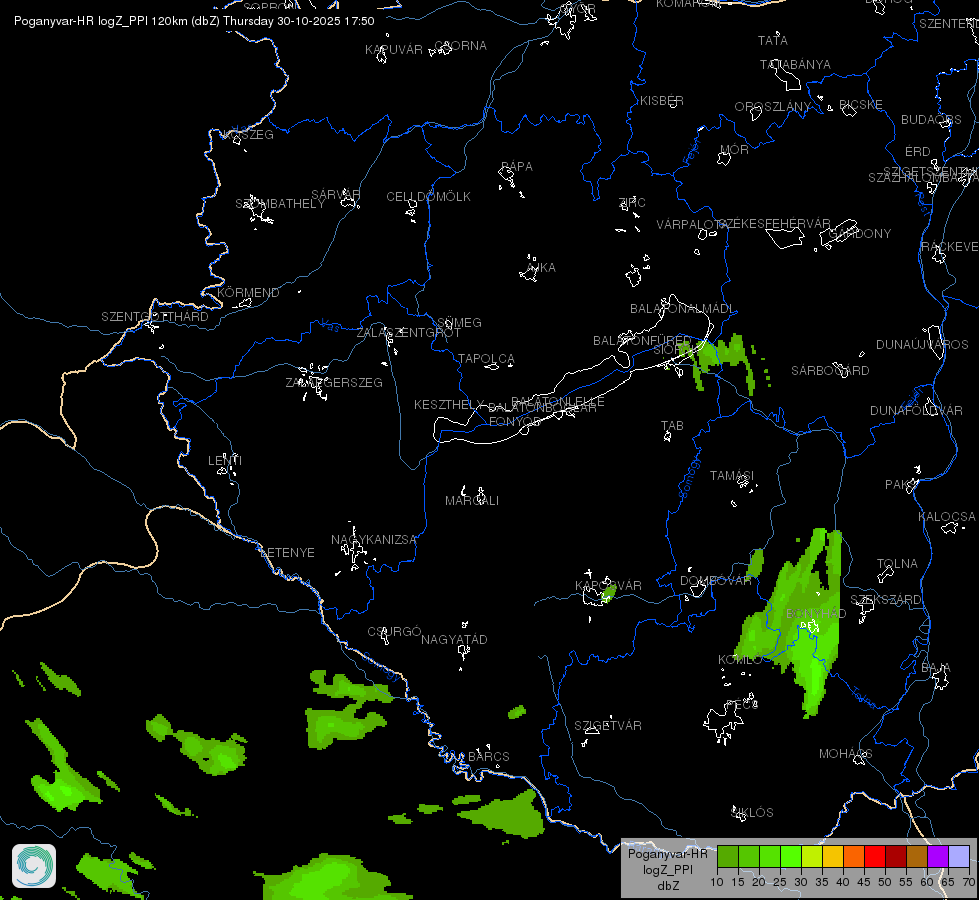Click the KALOCSA town label

(947, 517)
